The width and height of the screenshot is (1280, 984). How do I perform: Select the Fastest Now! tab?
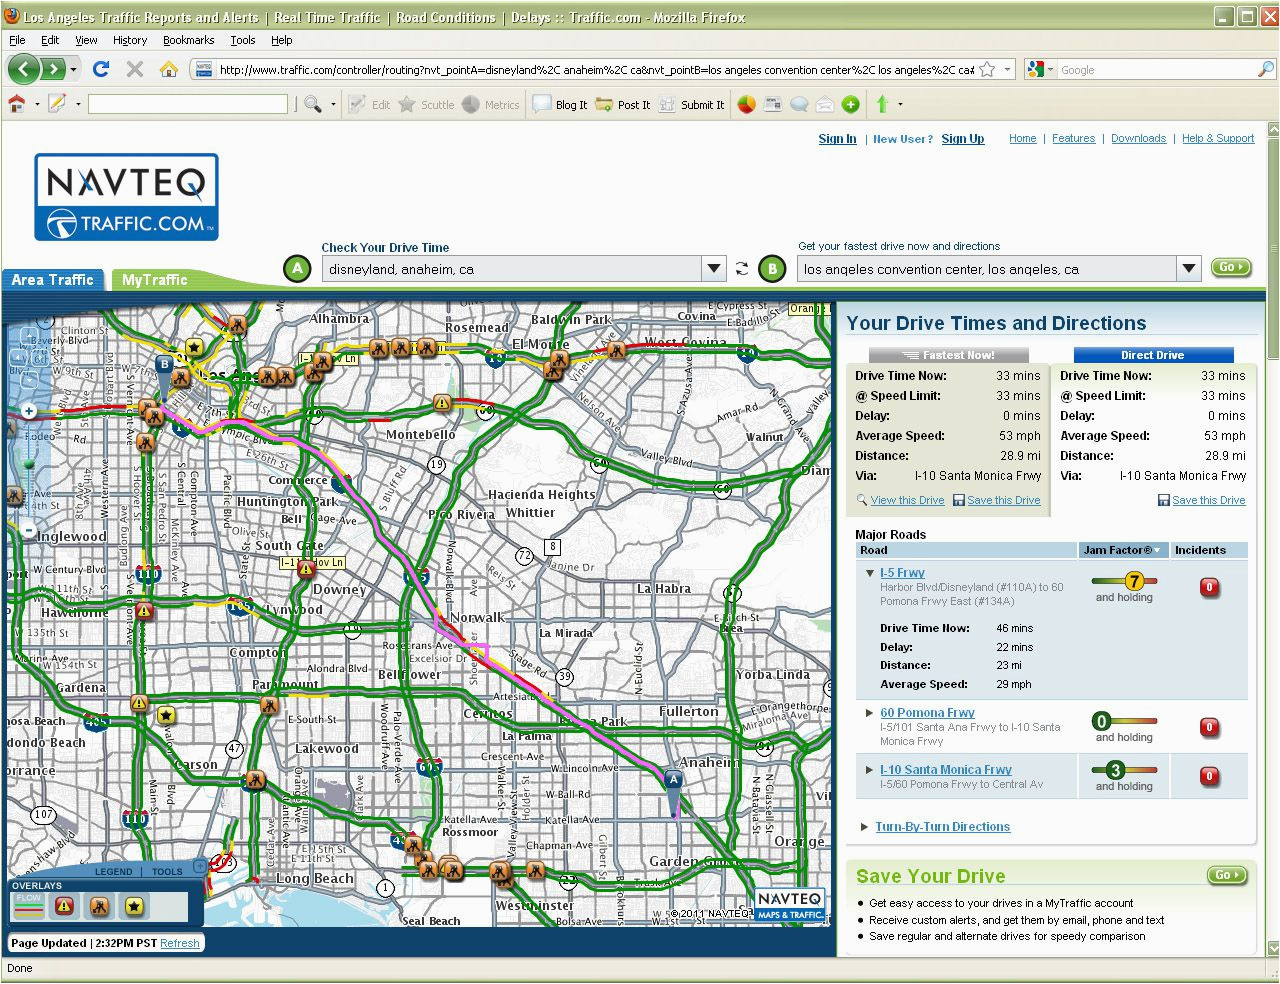point(947,355)
